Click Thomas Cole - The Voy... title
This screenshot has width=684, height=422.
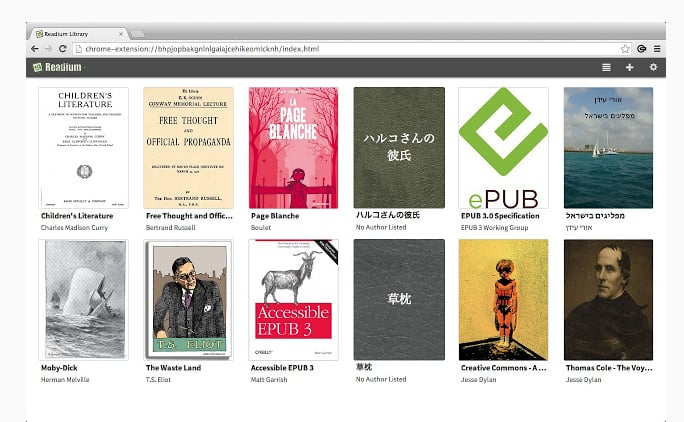pyautogui.click(x=609, y=368)
